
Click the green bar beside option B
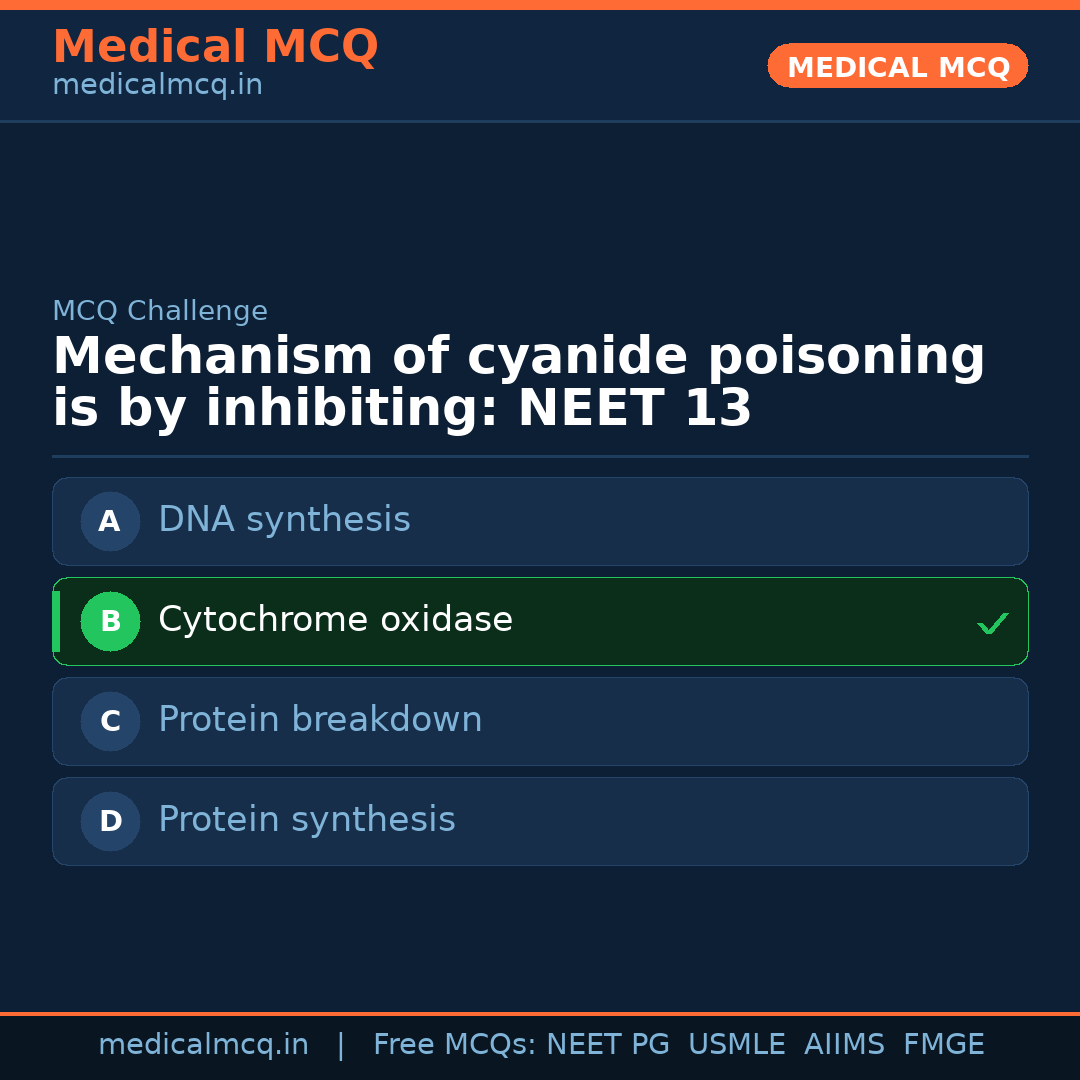click(56, 621)
